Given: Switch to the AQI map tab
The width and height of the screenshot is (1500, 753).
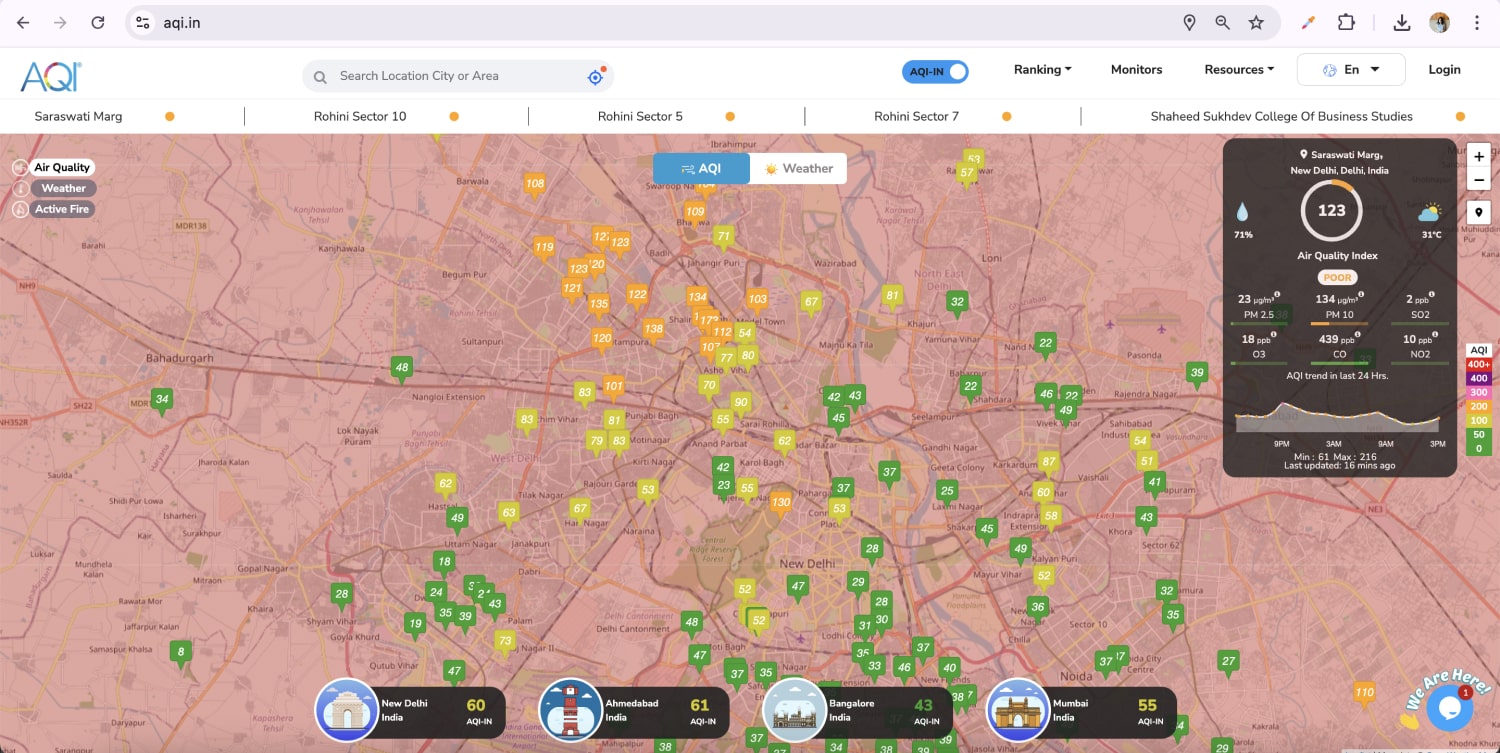Looking at the screenshot, I should [x=701, y=169].
